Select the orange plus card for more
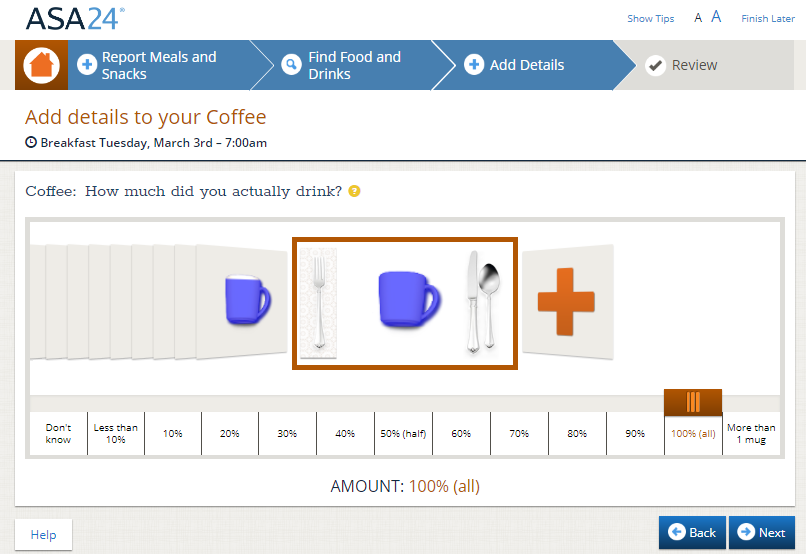 point(566,300)
